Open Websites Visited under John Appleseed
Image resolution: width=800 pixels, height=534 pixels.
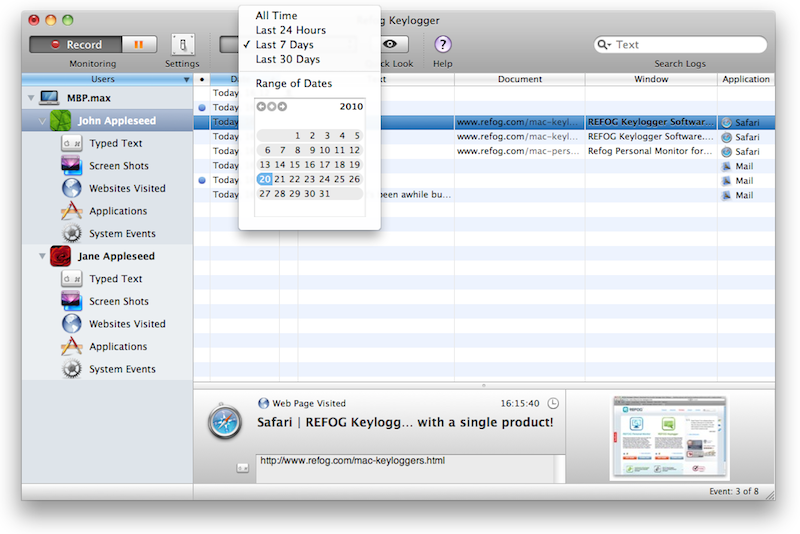[x=127, y=188]
